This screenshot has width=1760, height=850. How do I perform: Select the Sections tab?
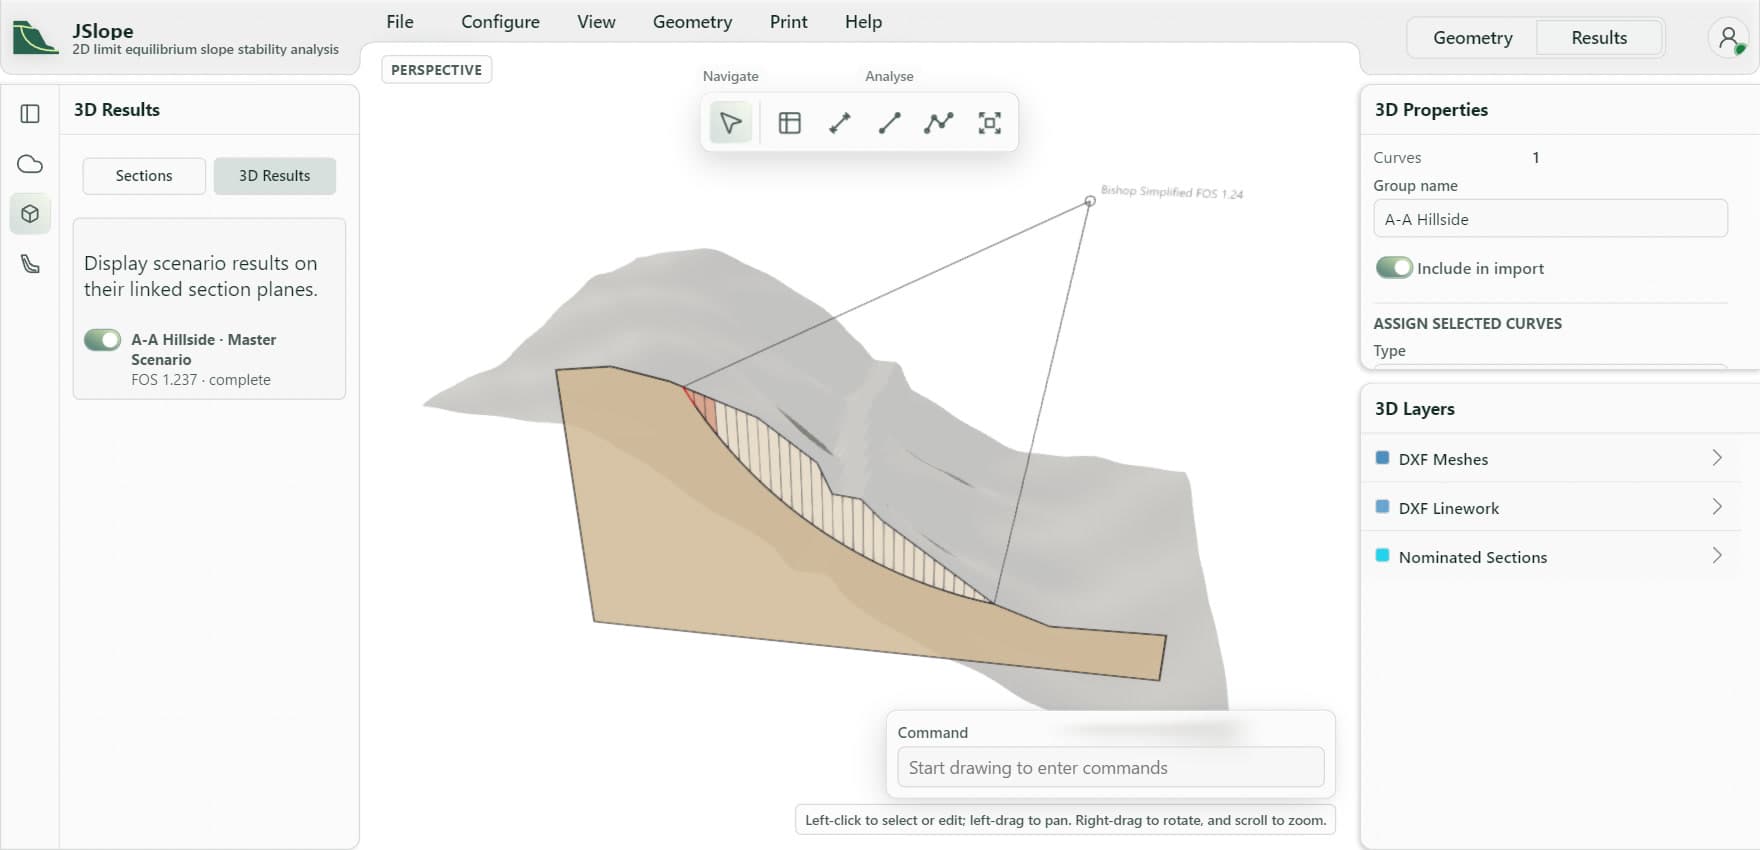coord(144,176)
